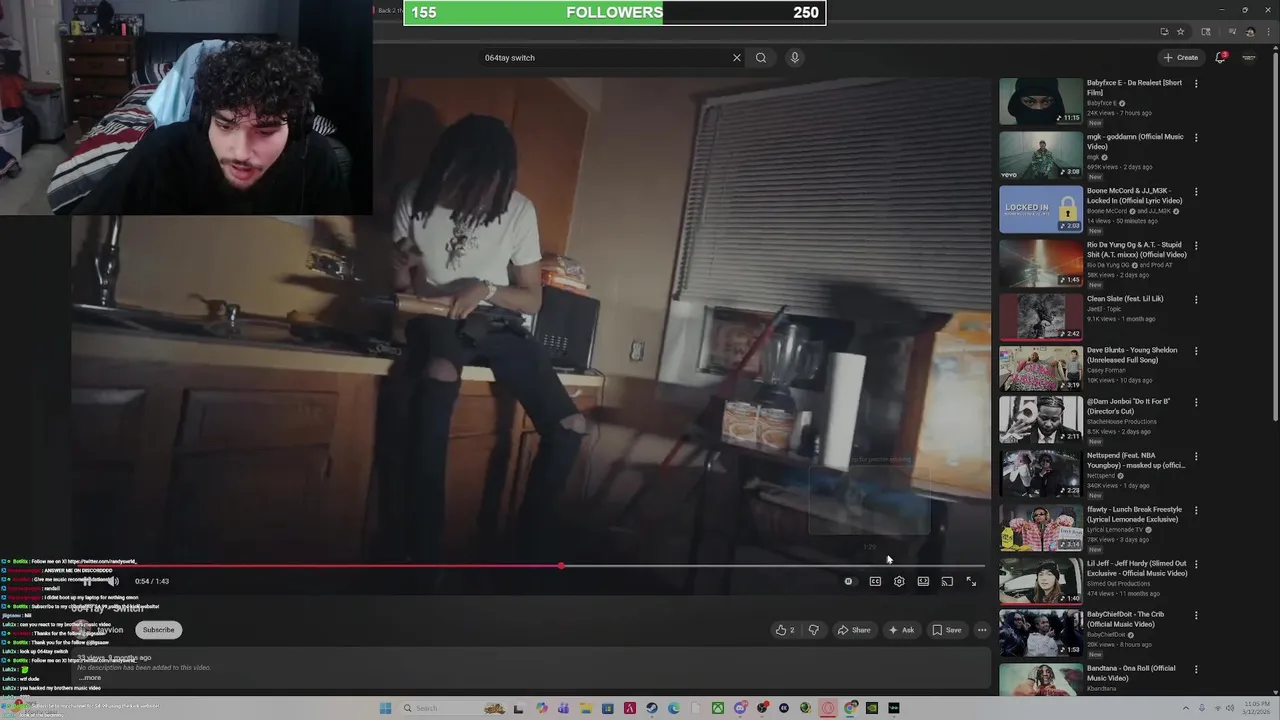Open the Chrome profile avatar

click(1250, 32)
